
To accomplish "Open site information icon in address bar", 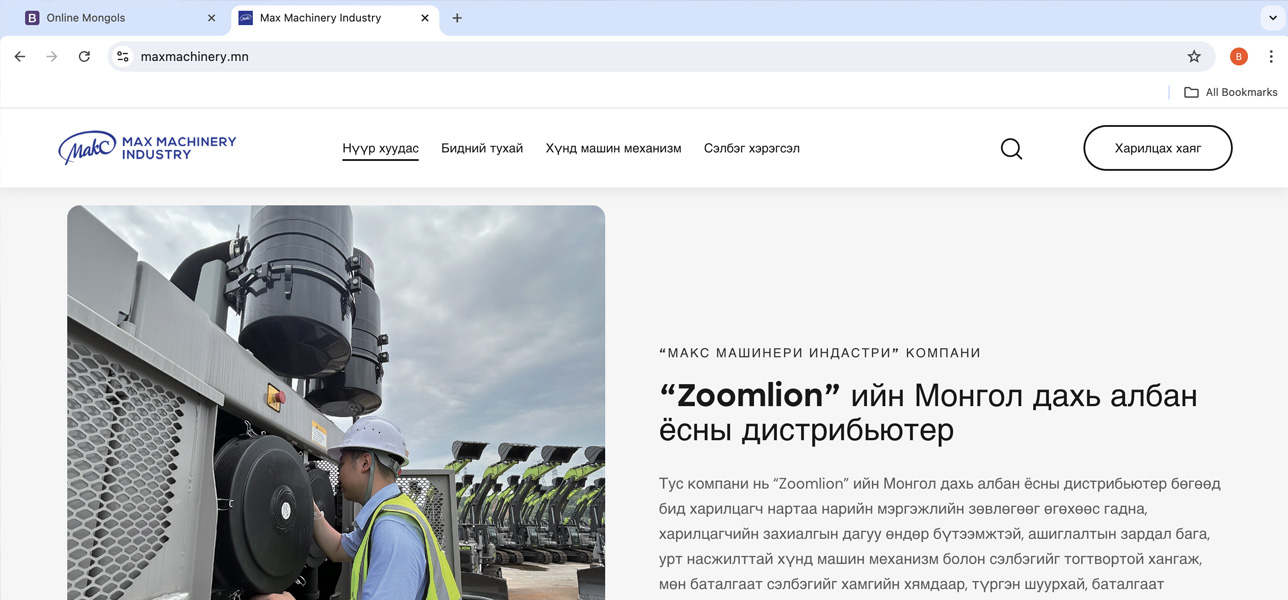I will coord(123,57).
